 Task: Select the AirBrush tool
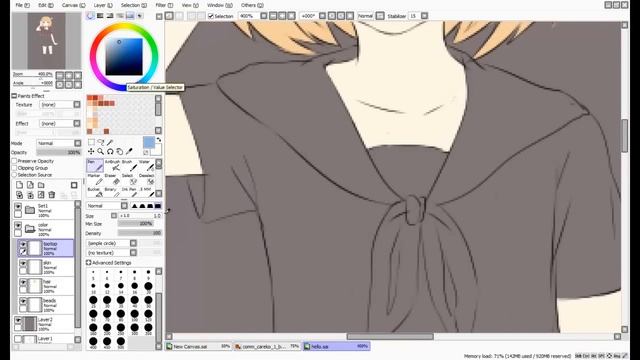click(x=112, y=165)
